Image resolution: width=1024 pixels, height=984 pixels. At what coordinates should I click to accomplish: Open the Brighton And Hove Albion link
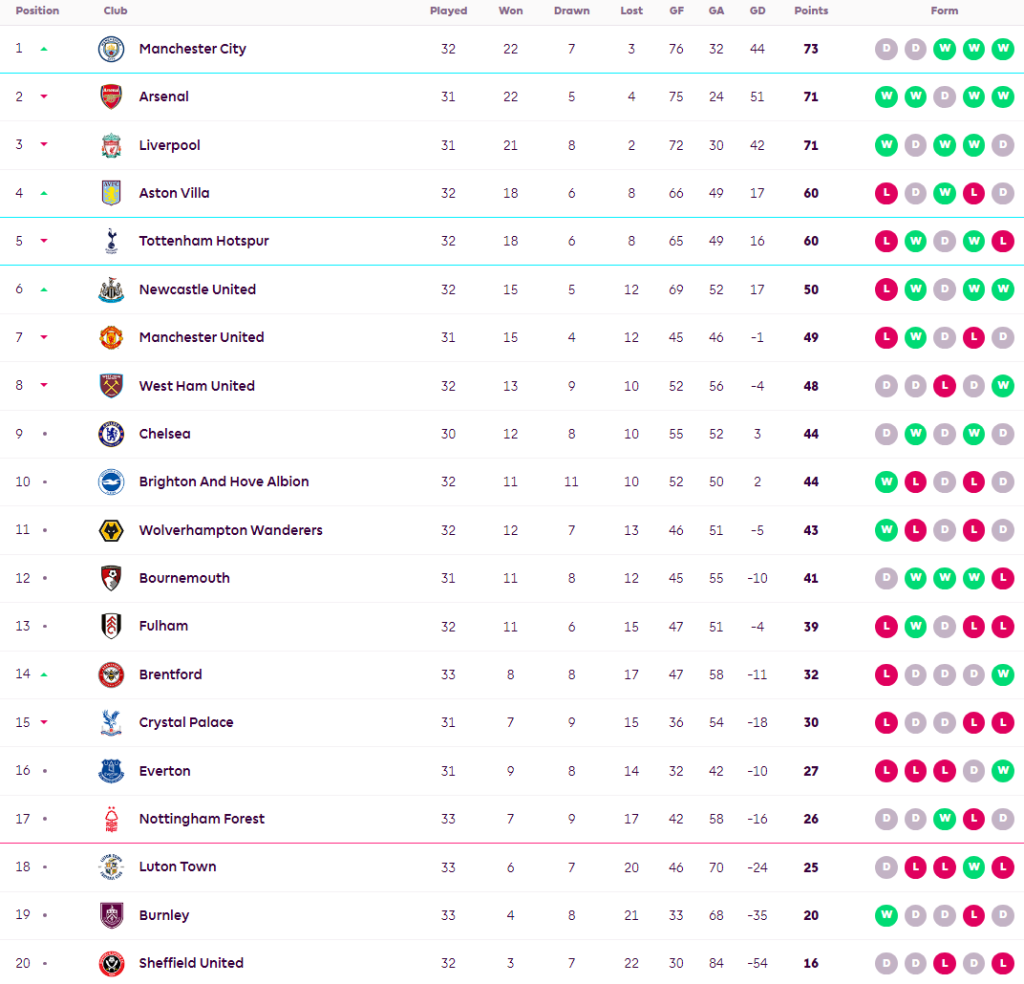[223, 482]
